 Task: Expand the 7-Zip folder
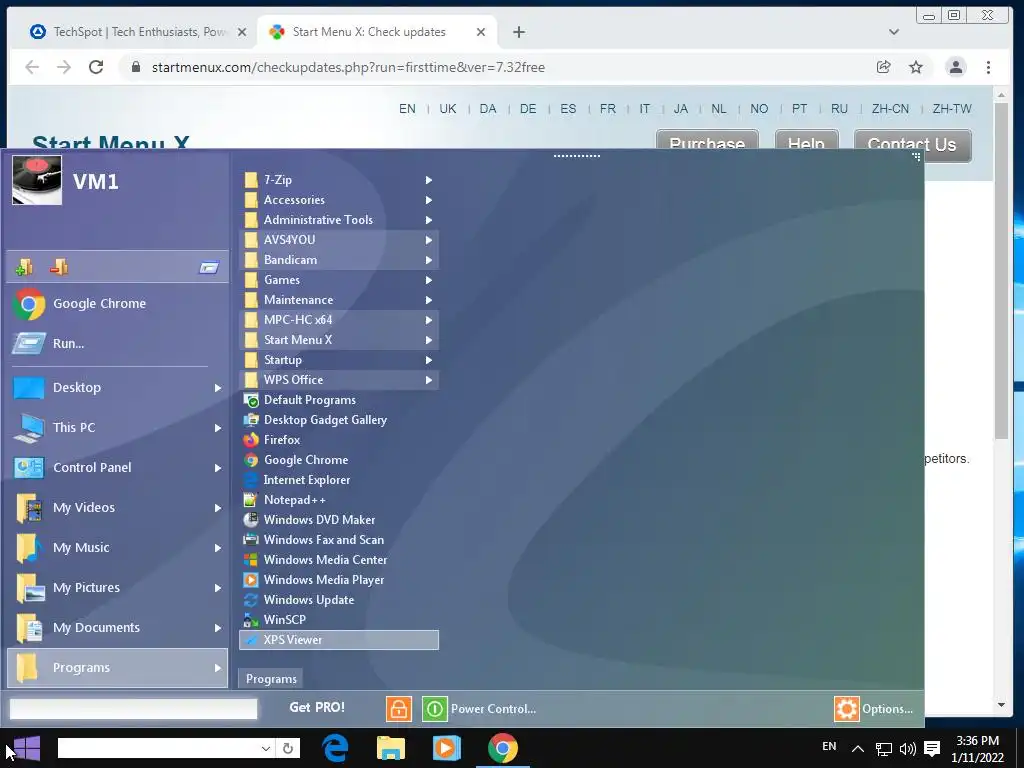339,180
